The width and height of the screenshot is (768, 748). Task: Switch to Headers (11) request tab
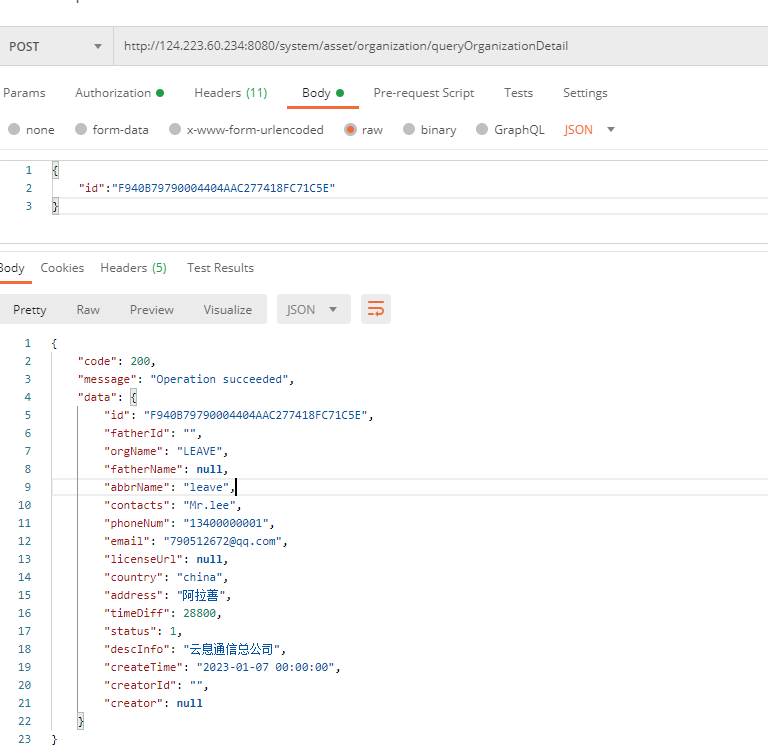pyautogui.click(x=230, y=93)
